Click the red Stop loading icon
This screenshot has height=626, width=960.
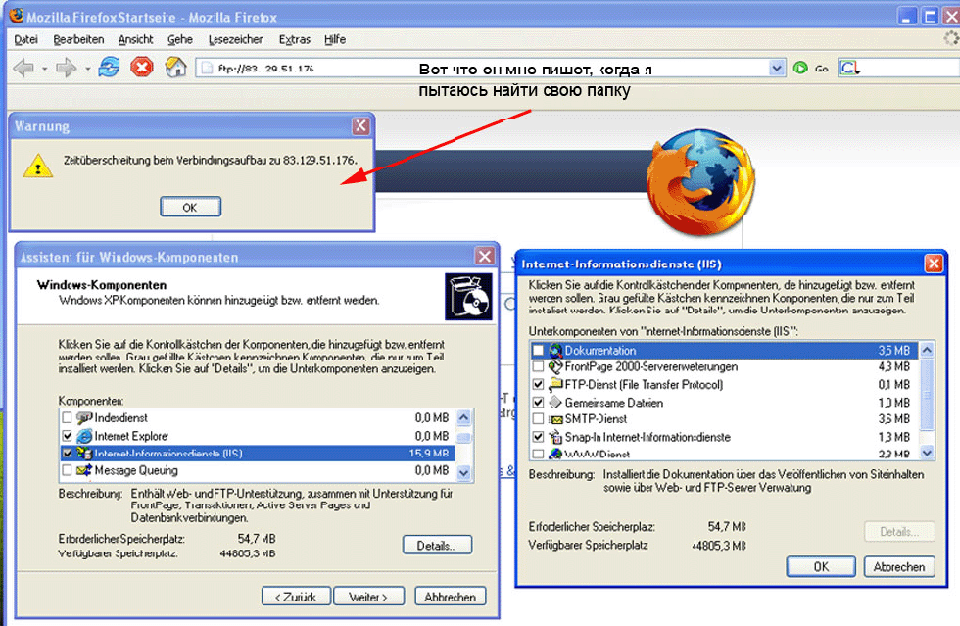(142, 68)
